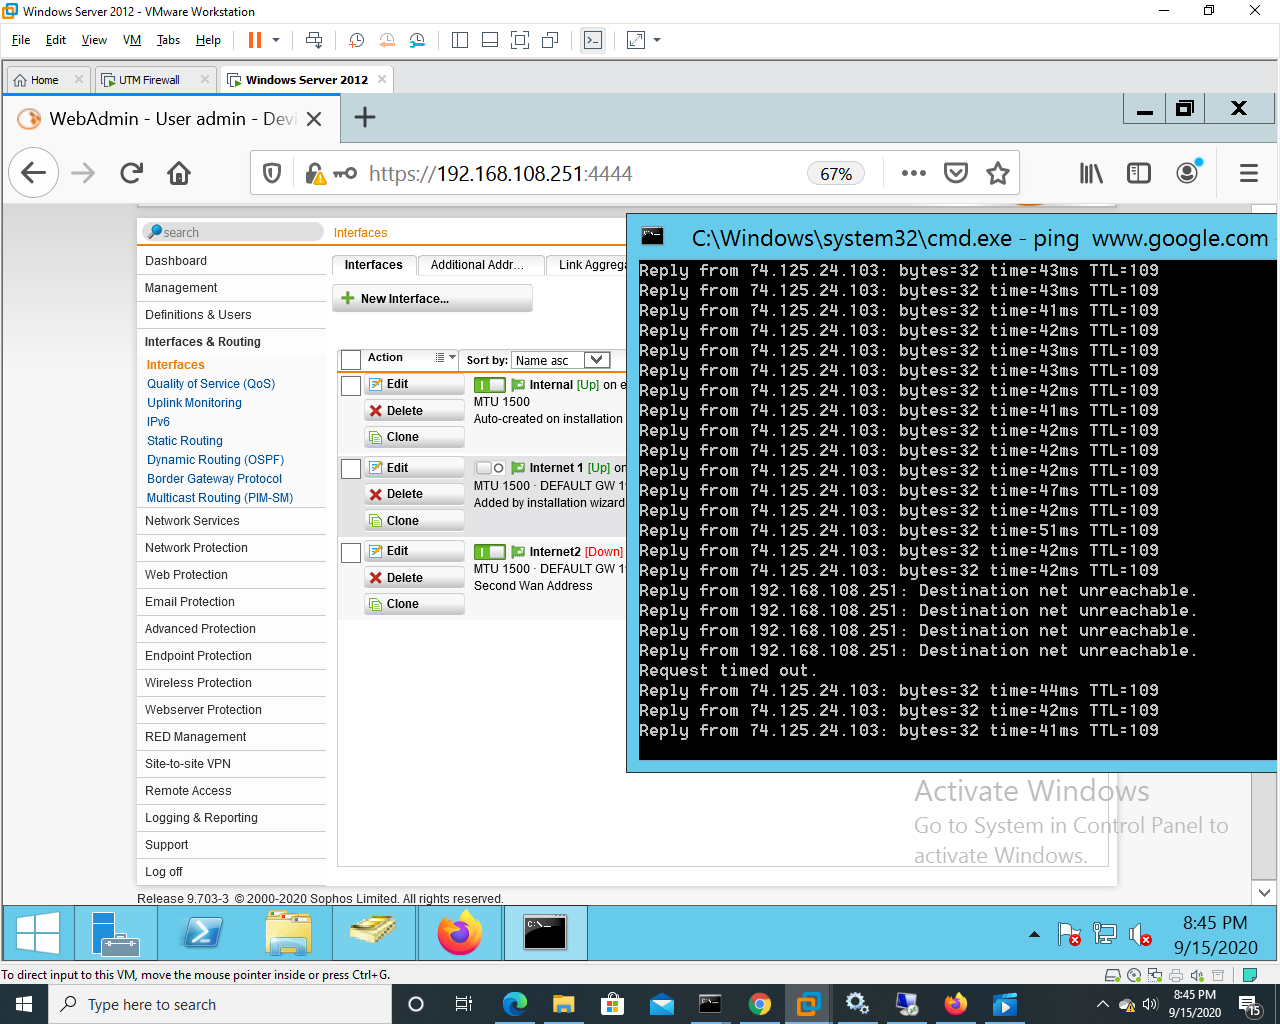Screen dimensions: 1280x1024
Task: Enter VMware full screen mode icon
Action: tap(520, 40)
